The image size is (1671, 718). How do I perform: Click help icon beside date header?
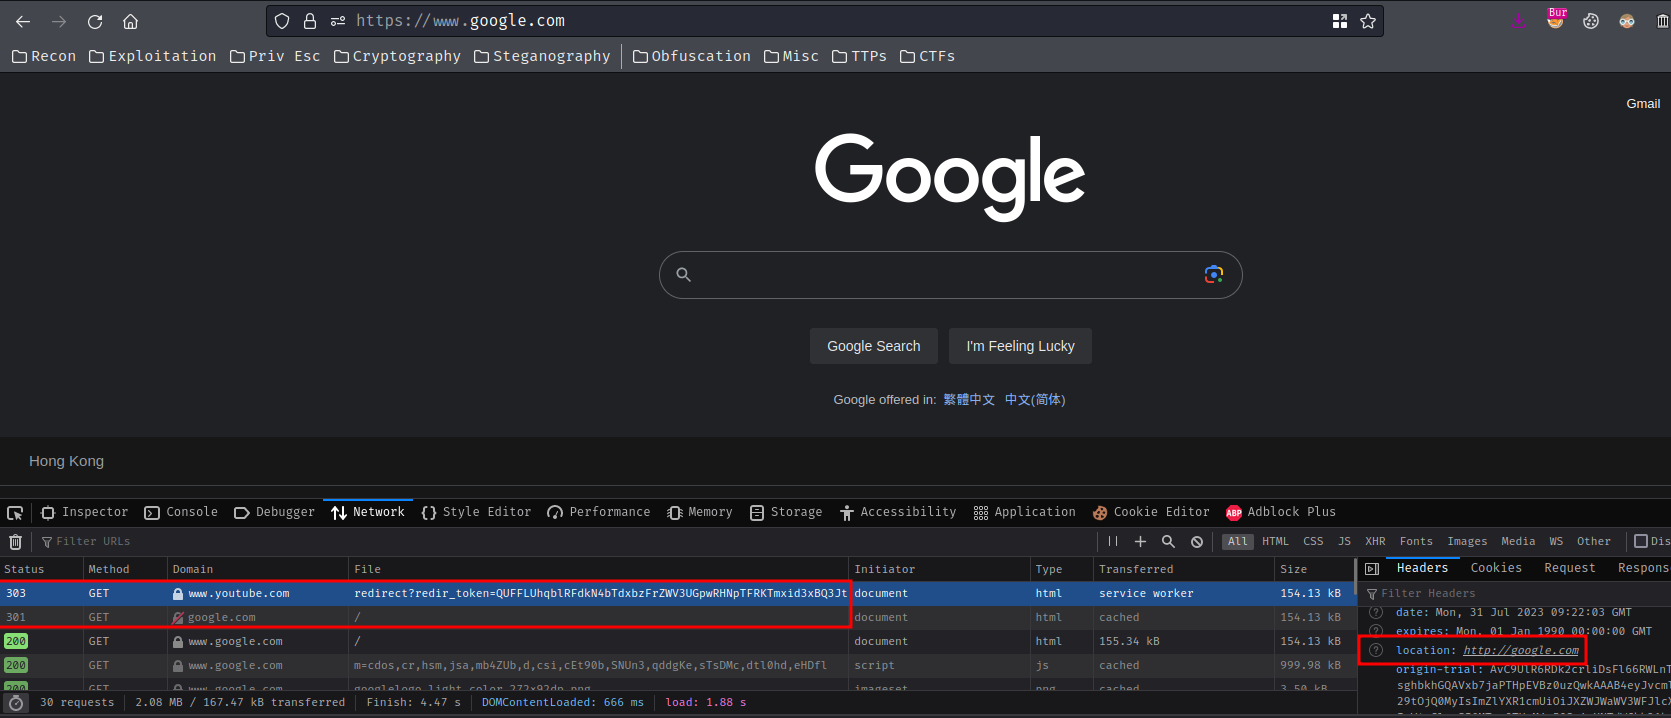pos(1376,612)
